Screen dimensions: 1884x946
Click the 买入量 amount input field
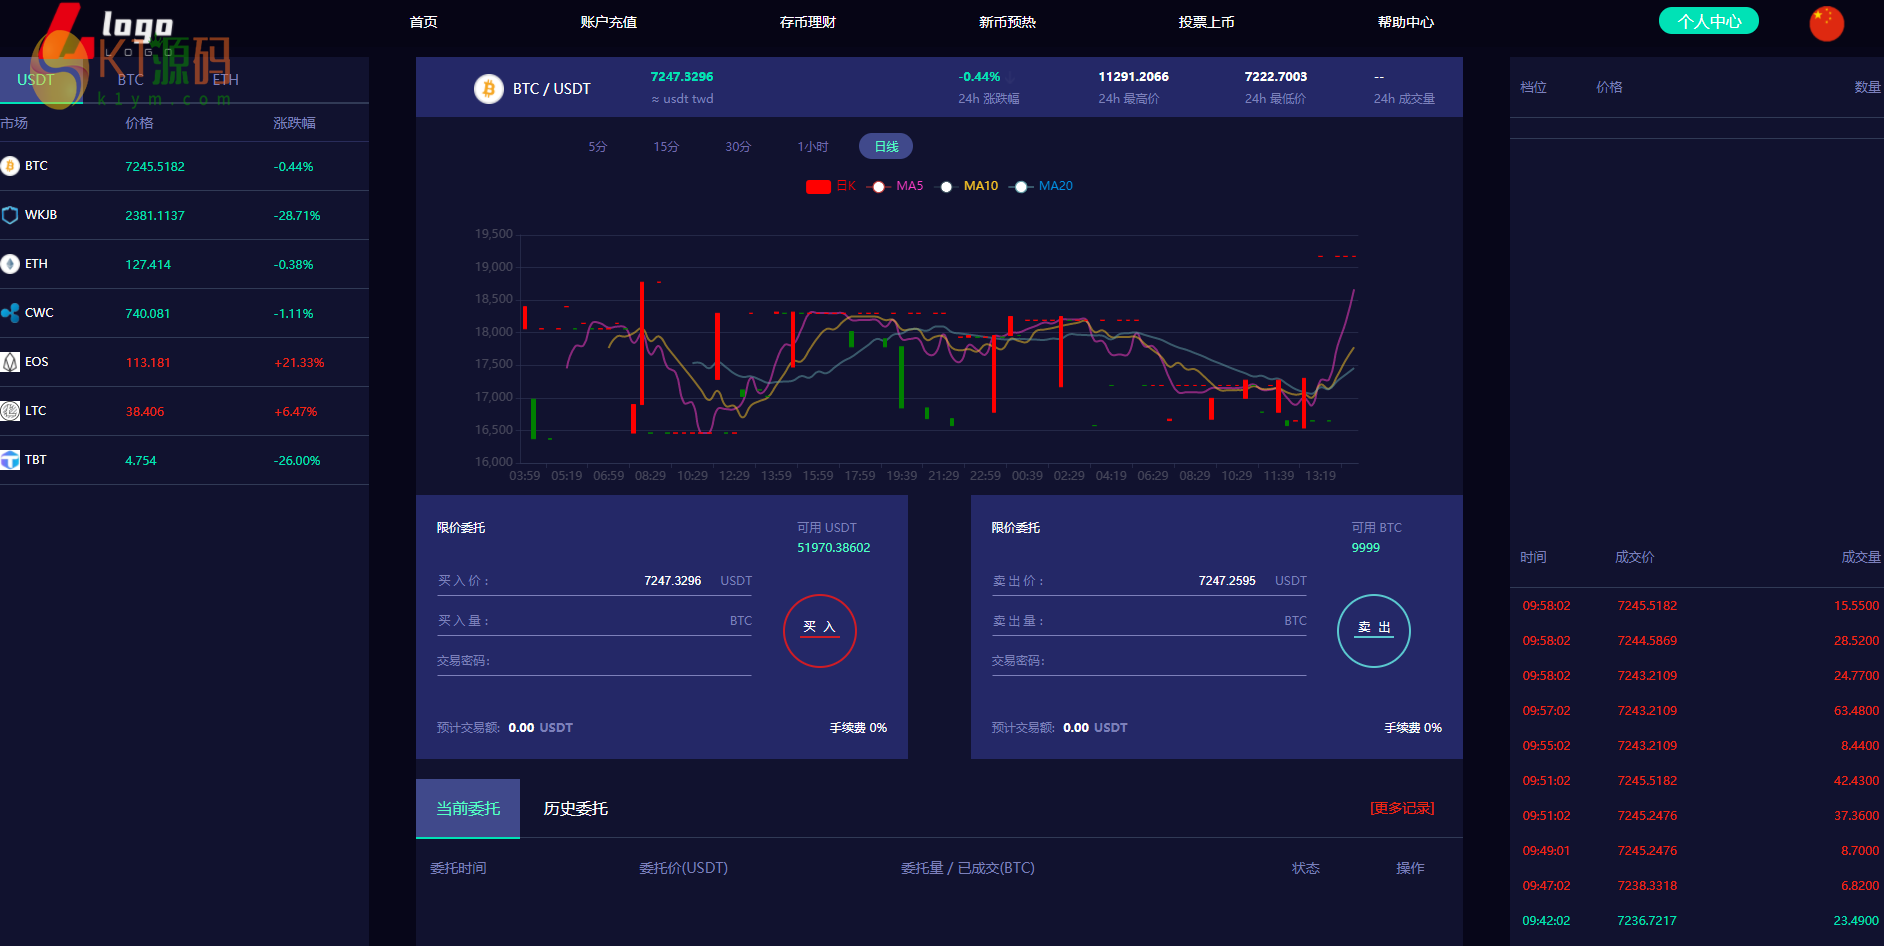pyautogui.click(x=594, y=621)
